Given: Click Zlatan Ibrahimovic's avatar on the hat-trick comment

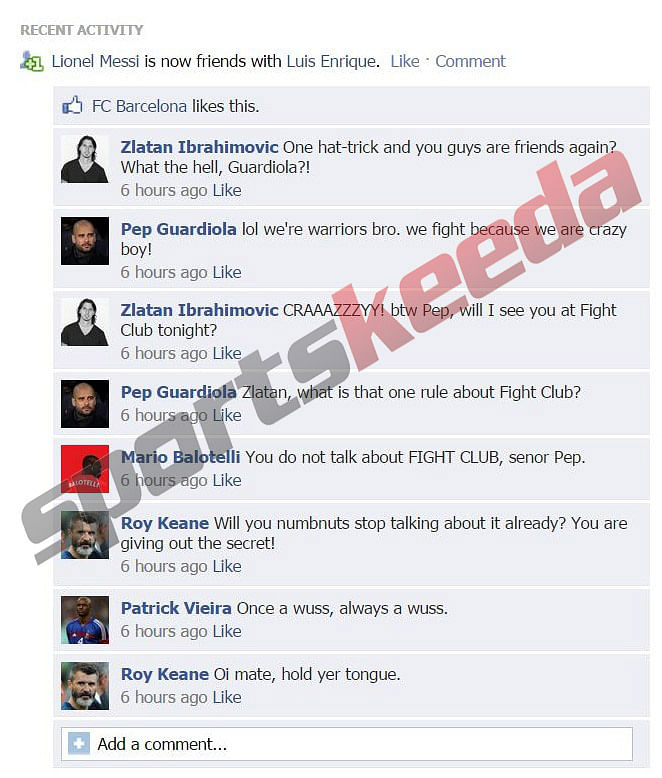Looking at the screenshot, I should point(85,159).
